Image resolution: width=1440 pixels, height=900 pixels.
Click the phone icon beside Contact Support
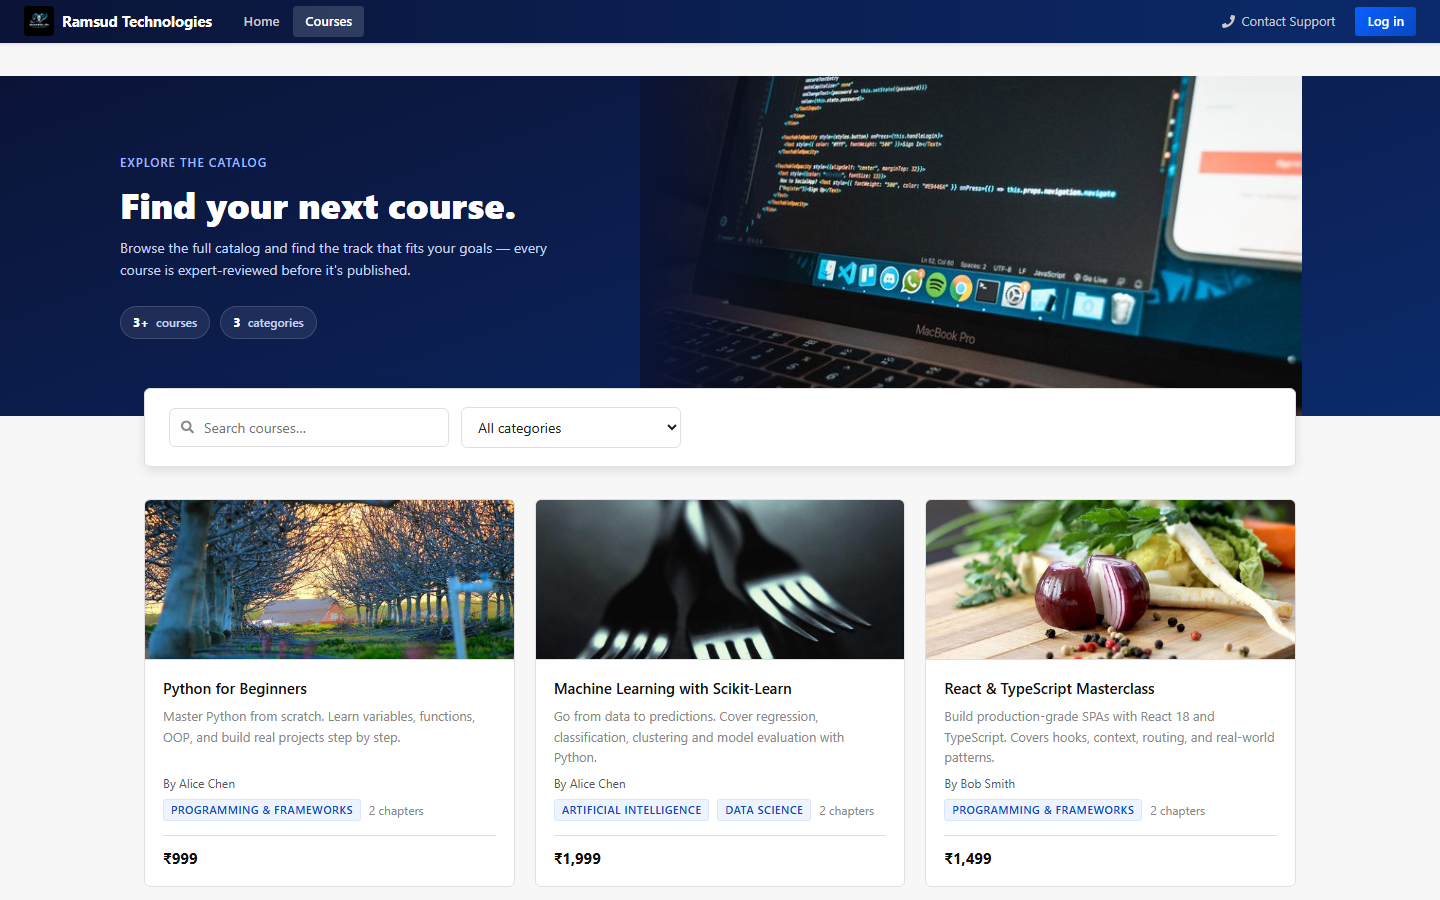pyautogui.click(x=1228, y=22)
